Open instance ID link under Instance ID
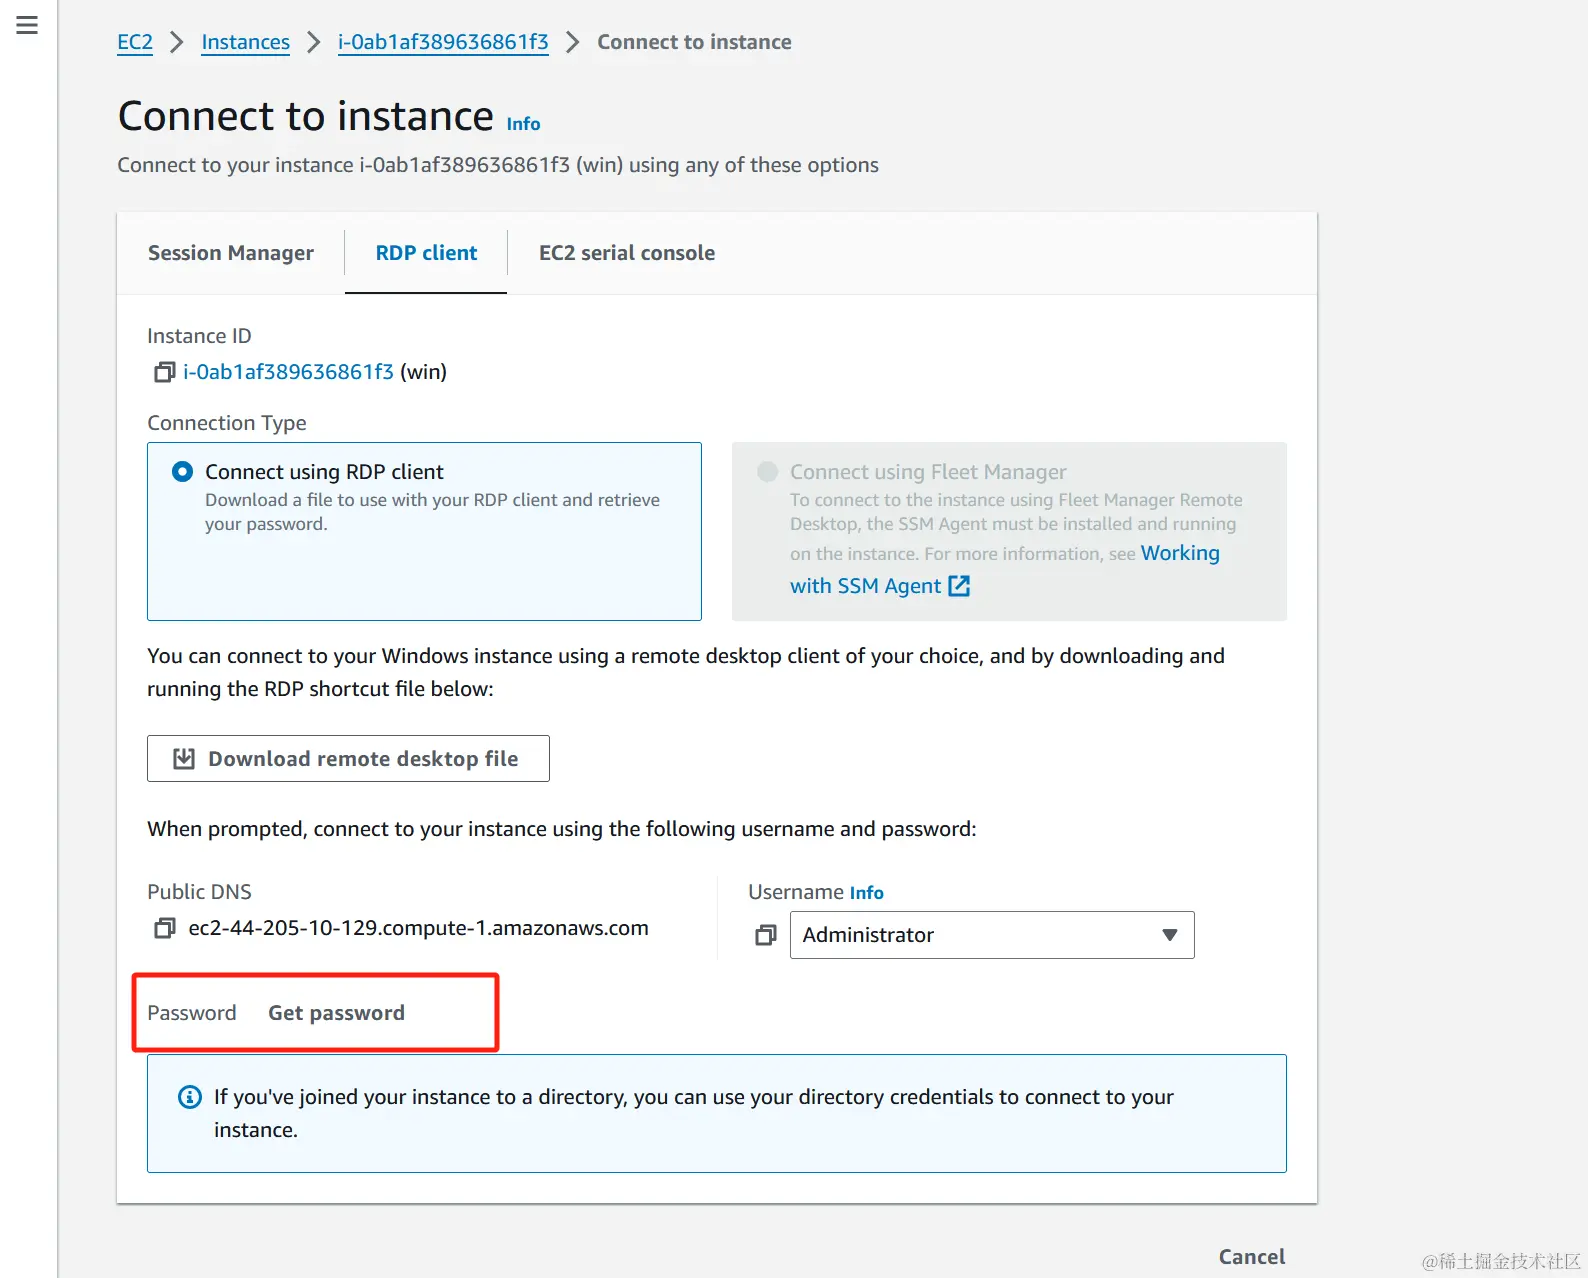The height and width of the screenshot is (1278, 1588). 288,372
